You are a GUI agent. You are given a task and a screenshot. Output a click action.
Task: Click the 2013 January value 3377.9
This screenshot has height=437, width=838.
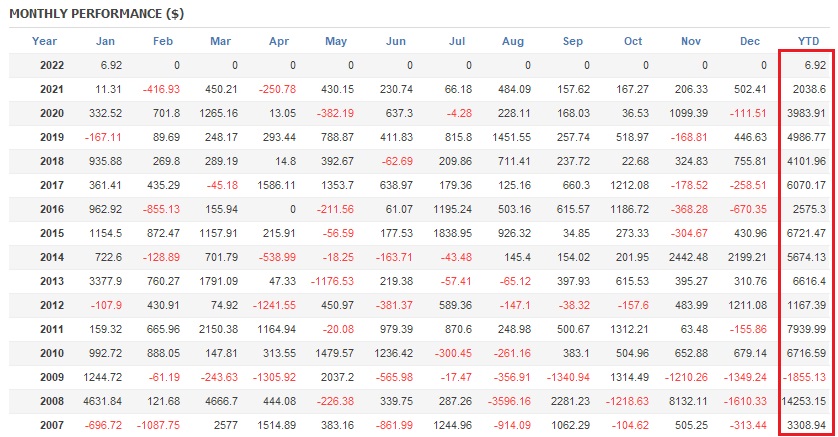(105, 281)
